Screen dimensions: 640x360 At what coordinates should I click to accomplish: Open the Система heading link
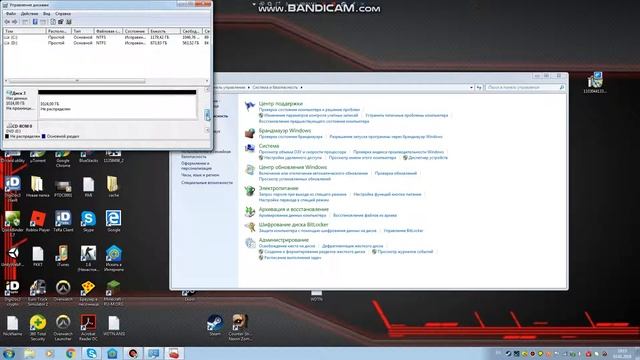269,146
